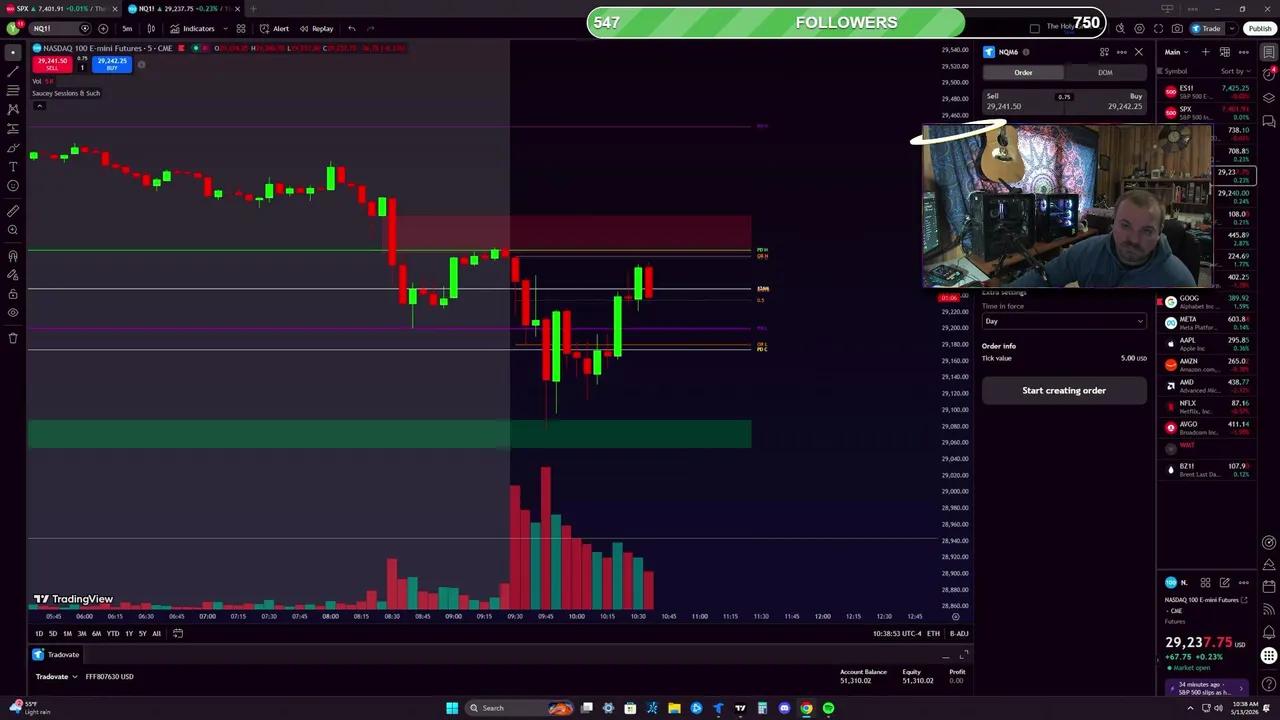
Task: Toggle magnet mode in the left toolbar
Action: (13, 256)
